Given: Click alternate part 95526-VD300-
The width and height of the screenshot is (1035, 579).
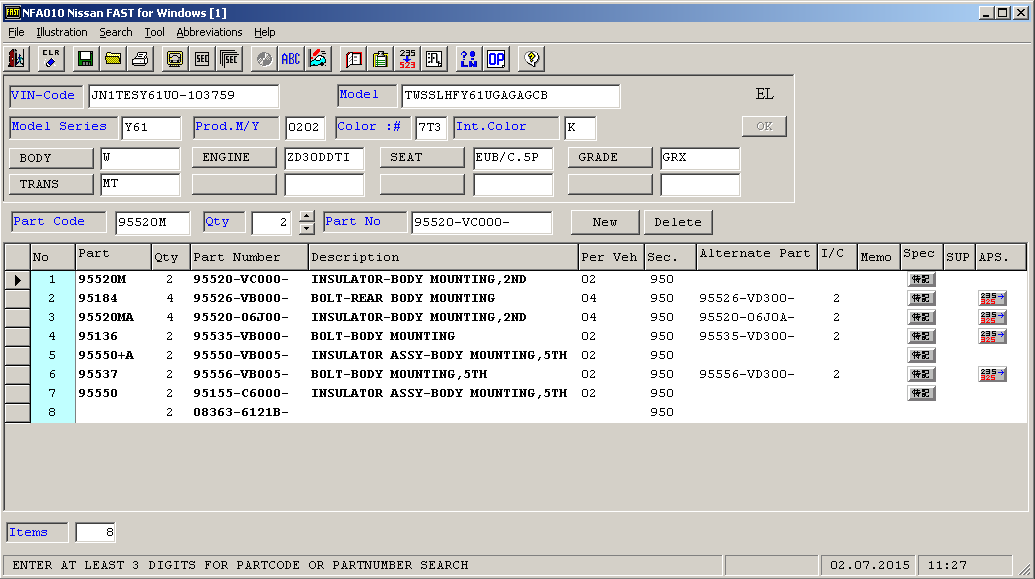Looking at the screenshot, I should click(747, 298).
